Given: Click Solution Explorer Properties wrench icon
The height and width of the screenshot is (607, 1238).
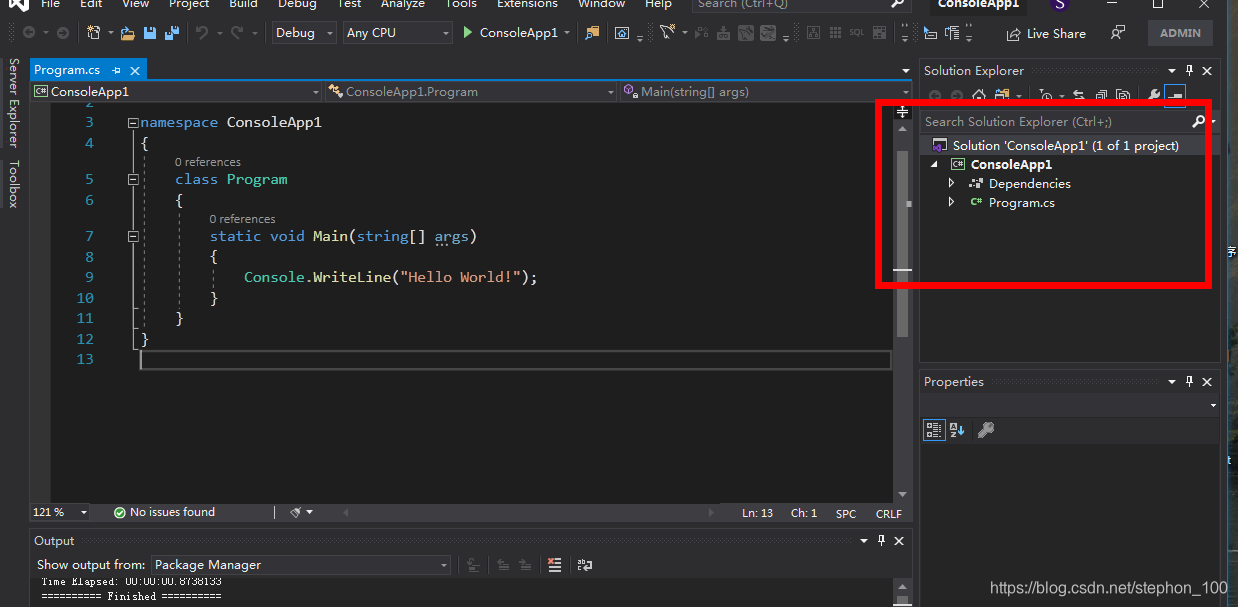Looking at the screenshot, I should point(1154,95).
